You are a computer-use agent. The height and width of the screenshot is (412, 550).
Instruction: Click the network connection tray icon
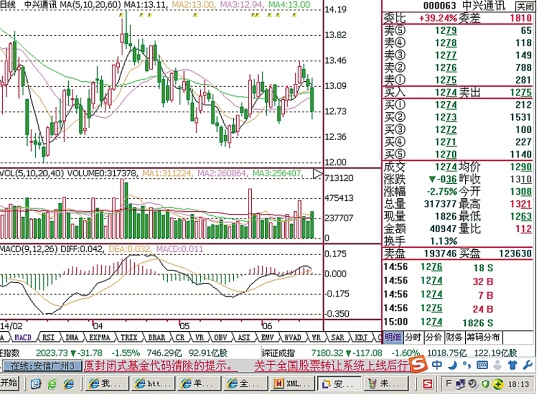[x=460, y=384]
